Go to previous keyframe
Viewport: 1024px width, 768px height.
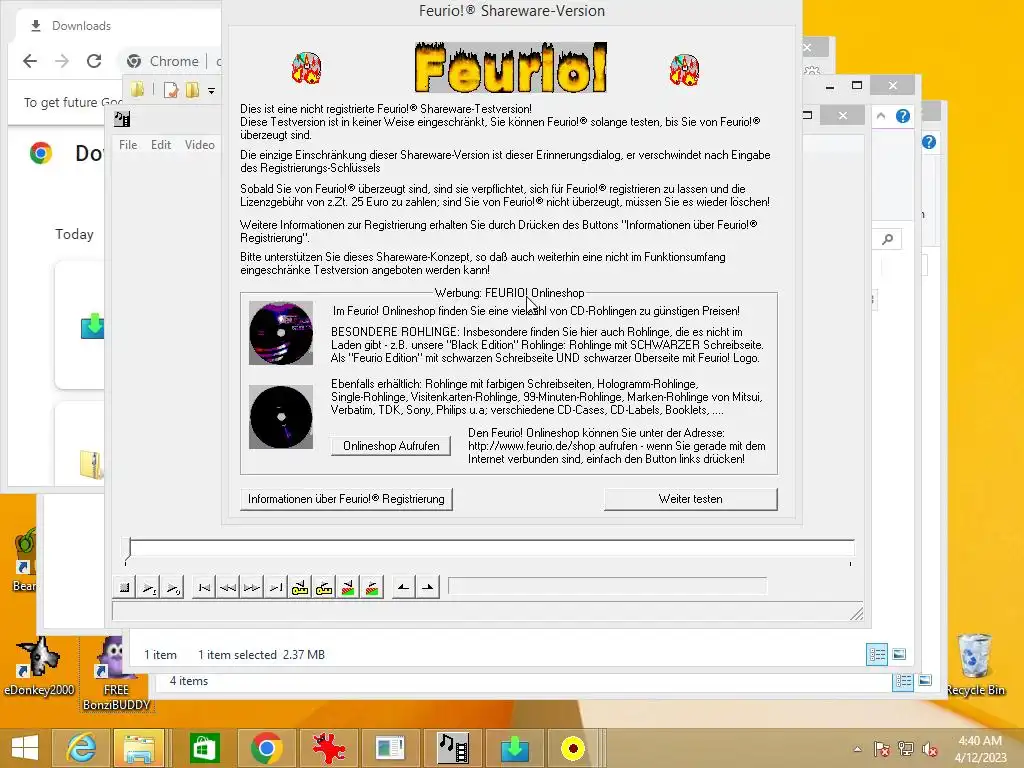point(300,588)
